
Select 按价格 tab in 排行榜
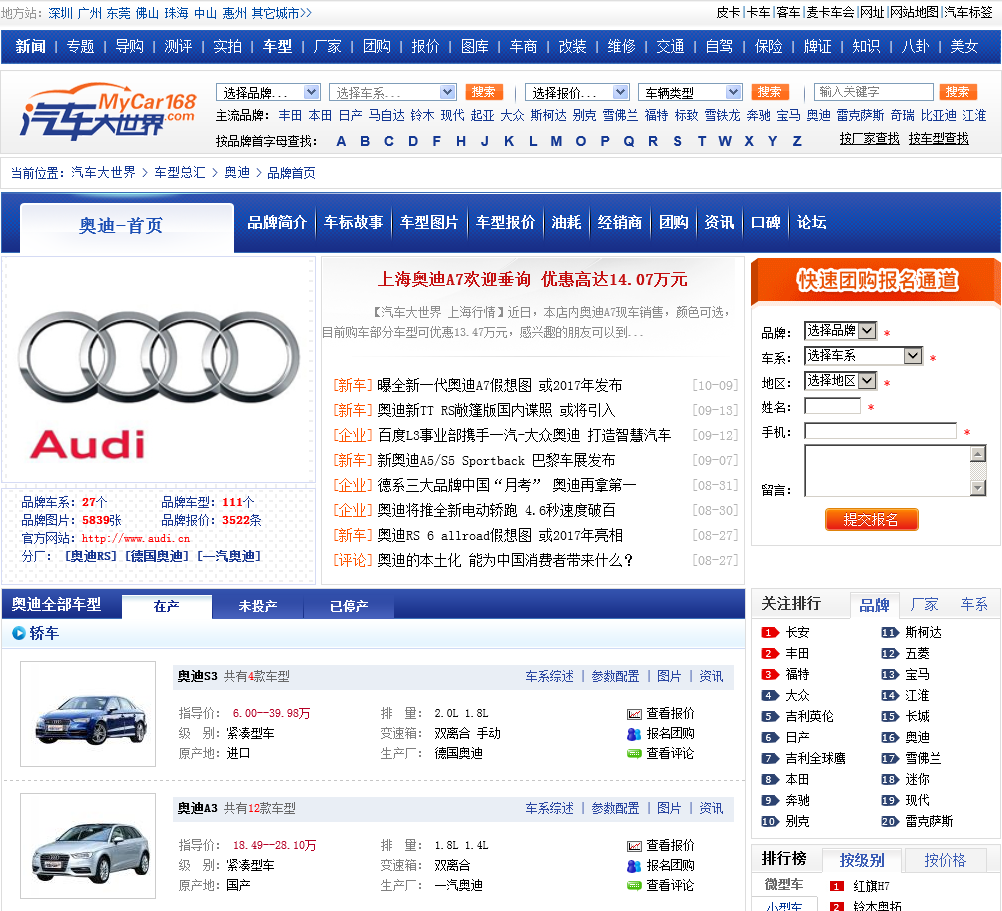pos(944,861)
